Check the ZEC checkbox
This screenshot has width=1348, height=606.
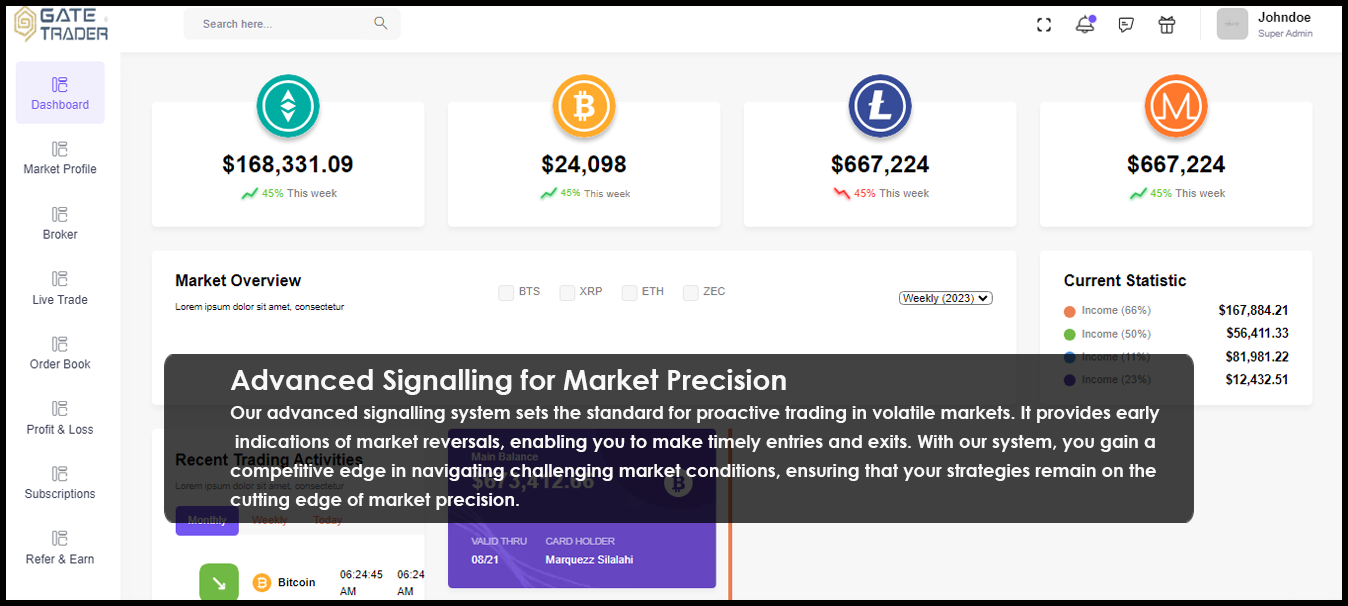pos(691,293)
